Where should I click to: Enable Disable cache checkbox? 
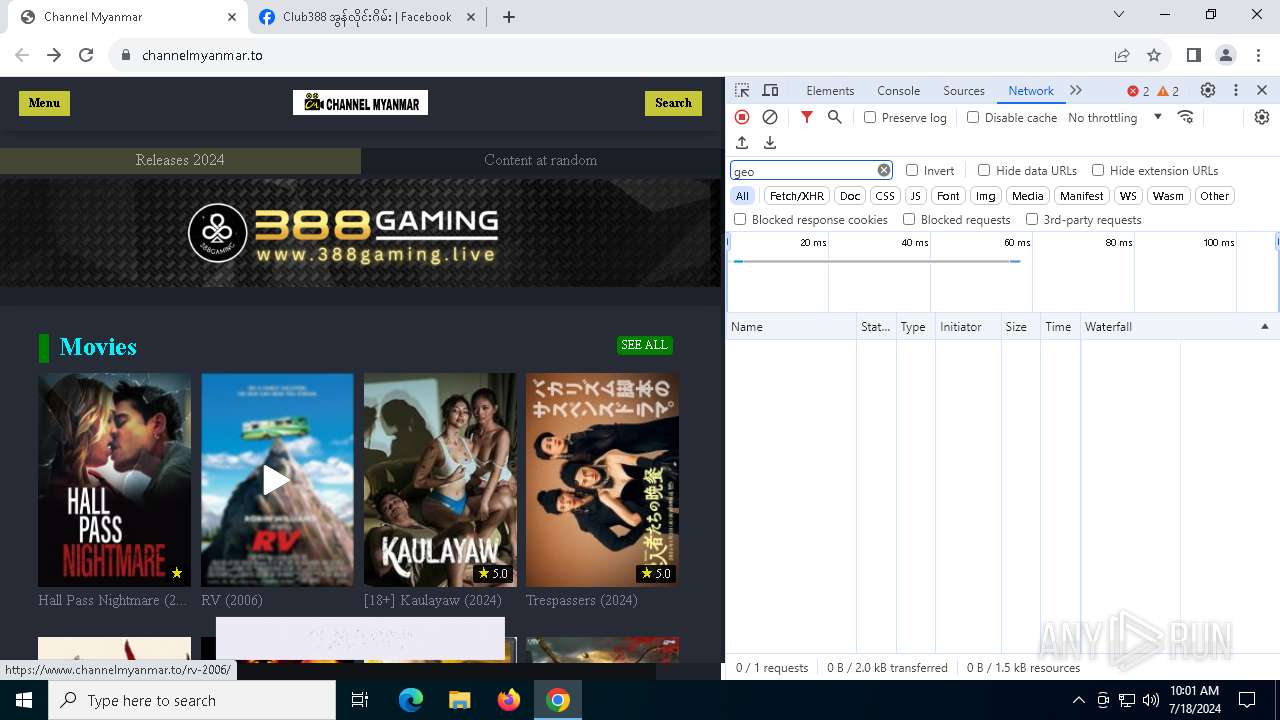(x=973, y=117)
